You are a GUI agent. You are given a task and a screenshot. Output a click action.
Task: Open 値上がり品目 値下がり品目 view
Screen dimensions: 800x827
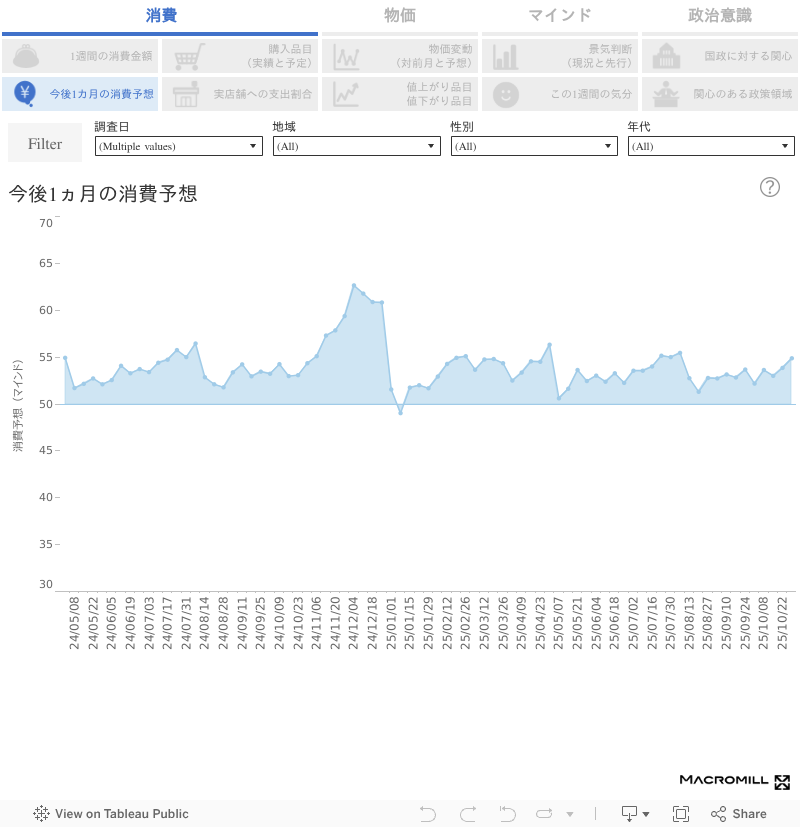point(400,94)
